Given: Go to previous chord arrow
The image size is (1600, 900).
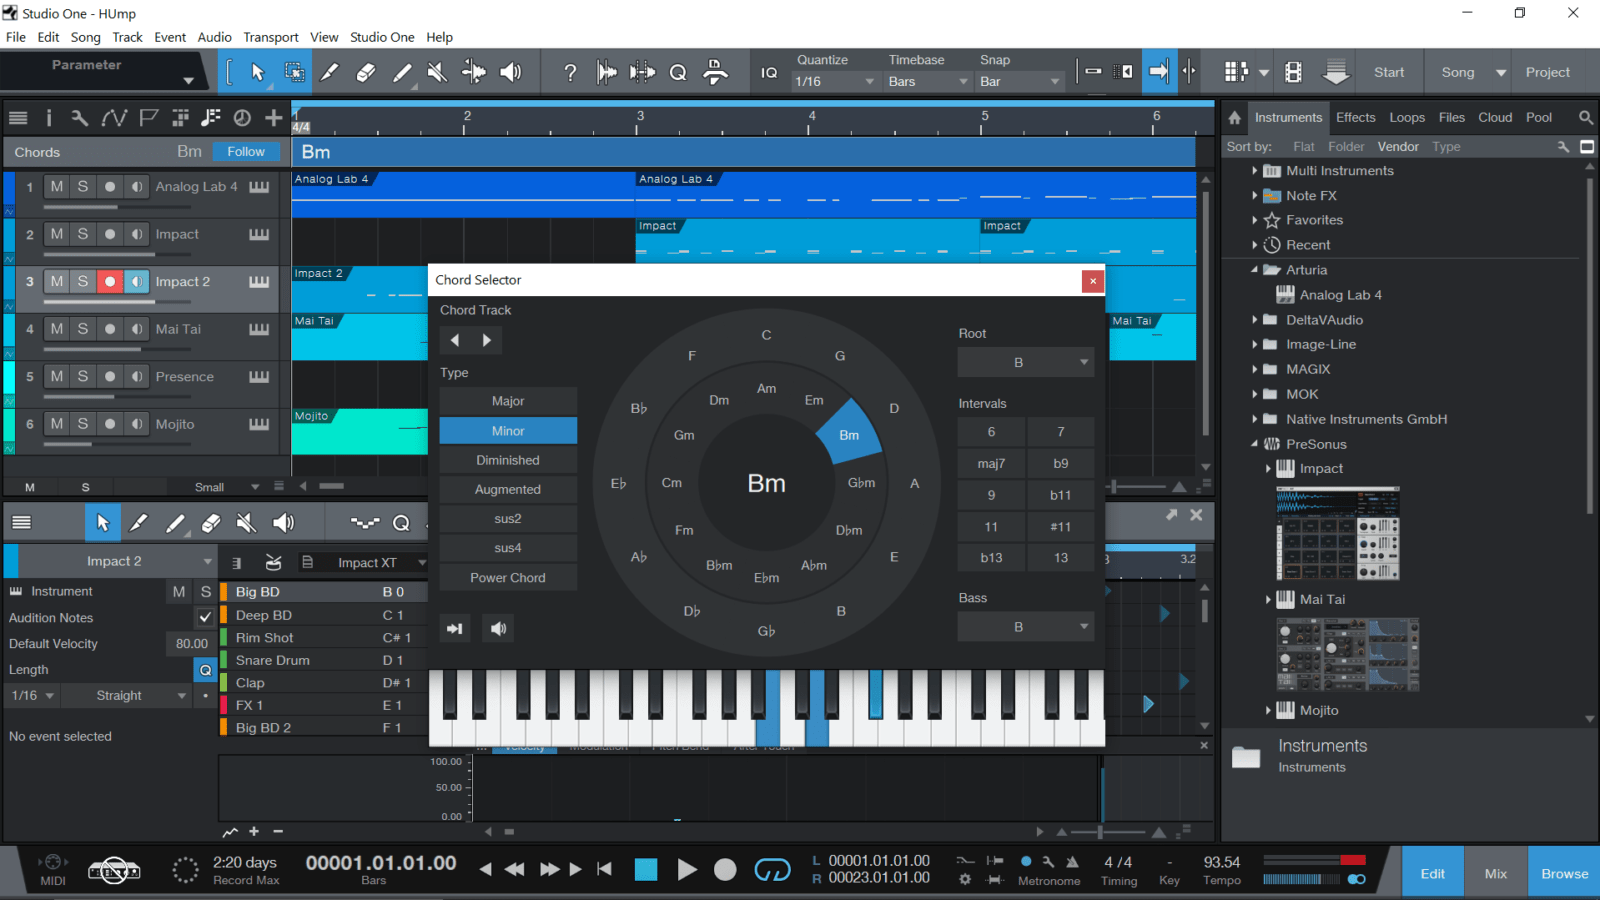Looking at the screenshot, I should [455, 340].
